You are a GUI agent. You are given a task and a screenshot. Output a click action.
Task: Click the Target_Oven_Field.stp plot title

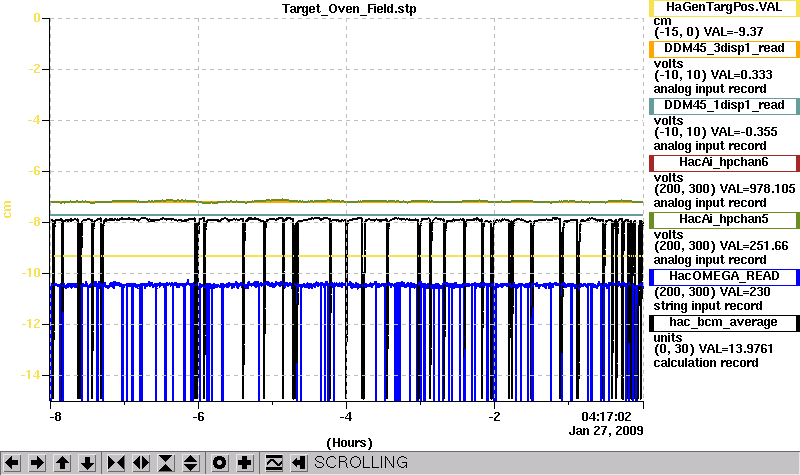(349, 9)
